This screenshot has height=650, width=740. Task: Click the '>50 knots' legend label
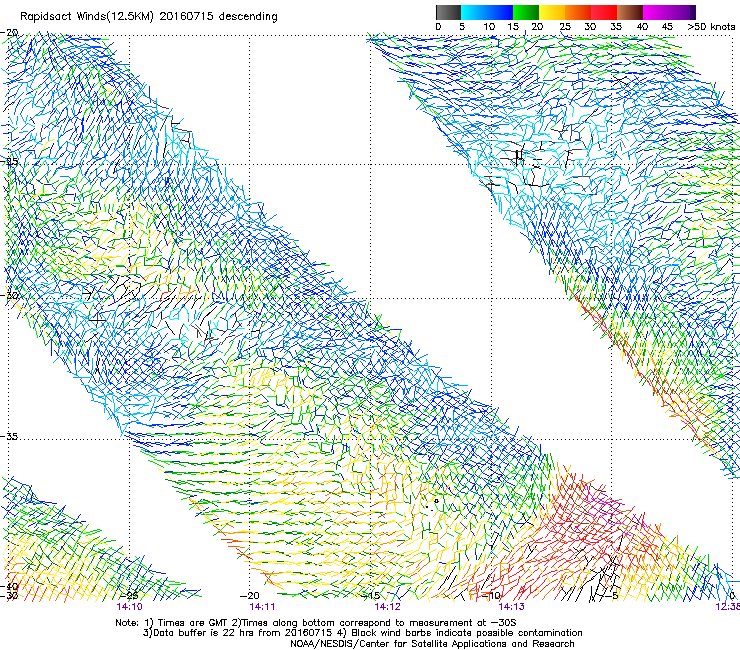click(x=711, y=27)
